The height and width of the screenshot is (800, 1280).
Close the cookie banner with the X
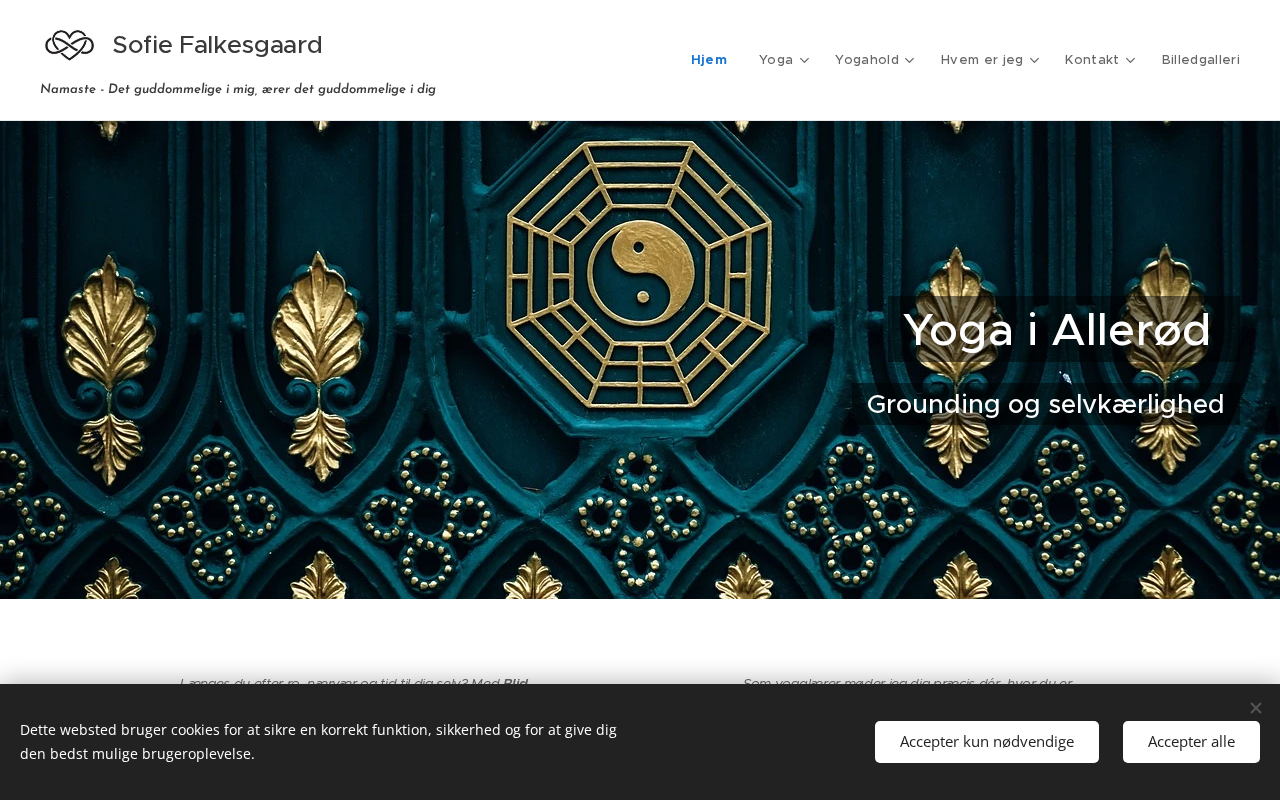(1255, 708)
